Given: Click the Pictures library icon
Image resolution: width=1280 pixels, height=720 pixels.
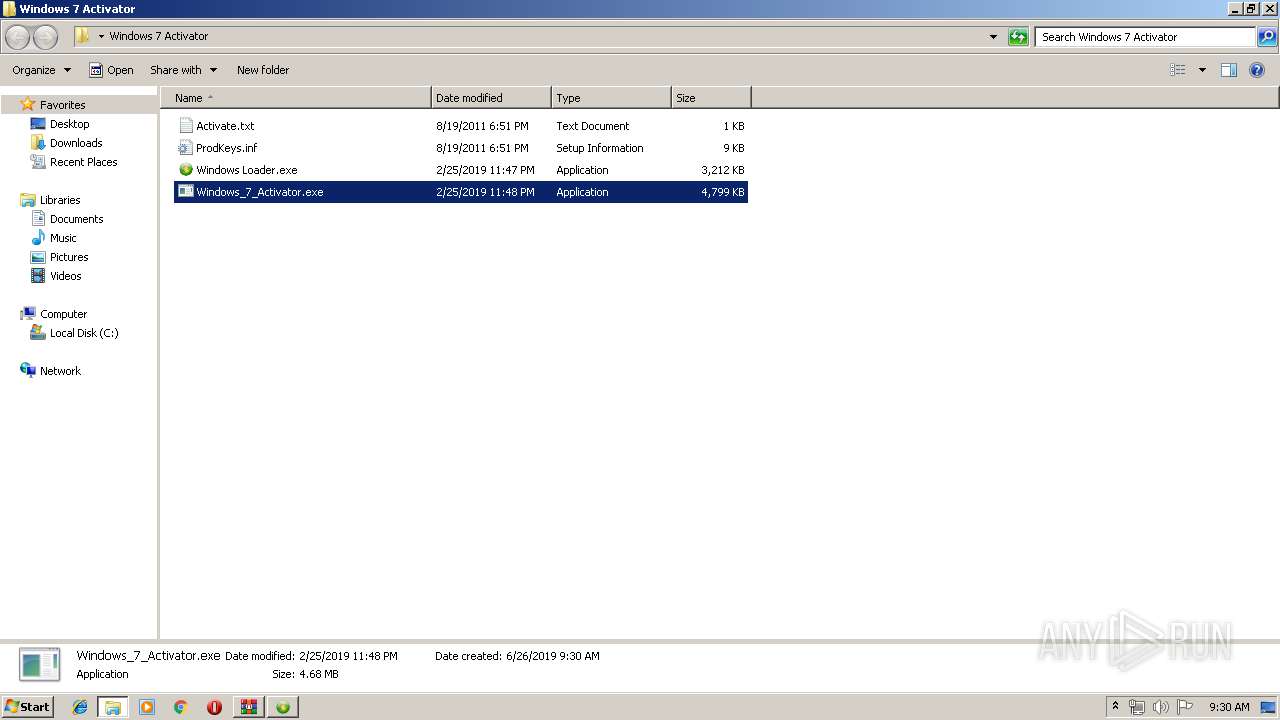Looking at the screenshot, I should pos(38,257).
